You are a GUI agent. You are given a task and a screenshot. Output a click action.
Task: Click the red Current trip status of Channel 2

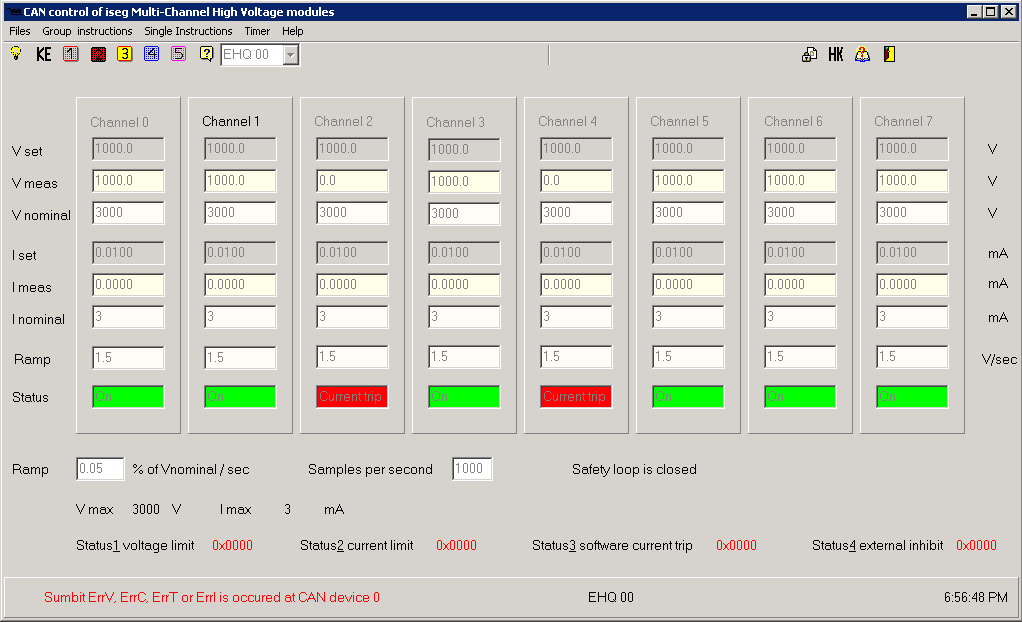[352, 396]
